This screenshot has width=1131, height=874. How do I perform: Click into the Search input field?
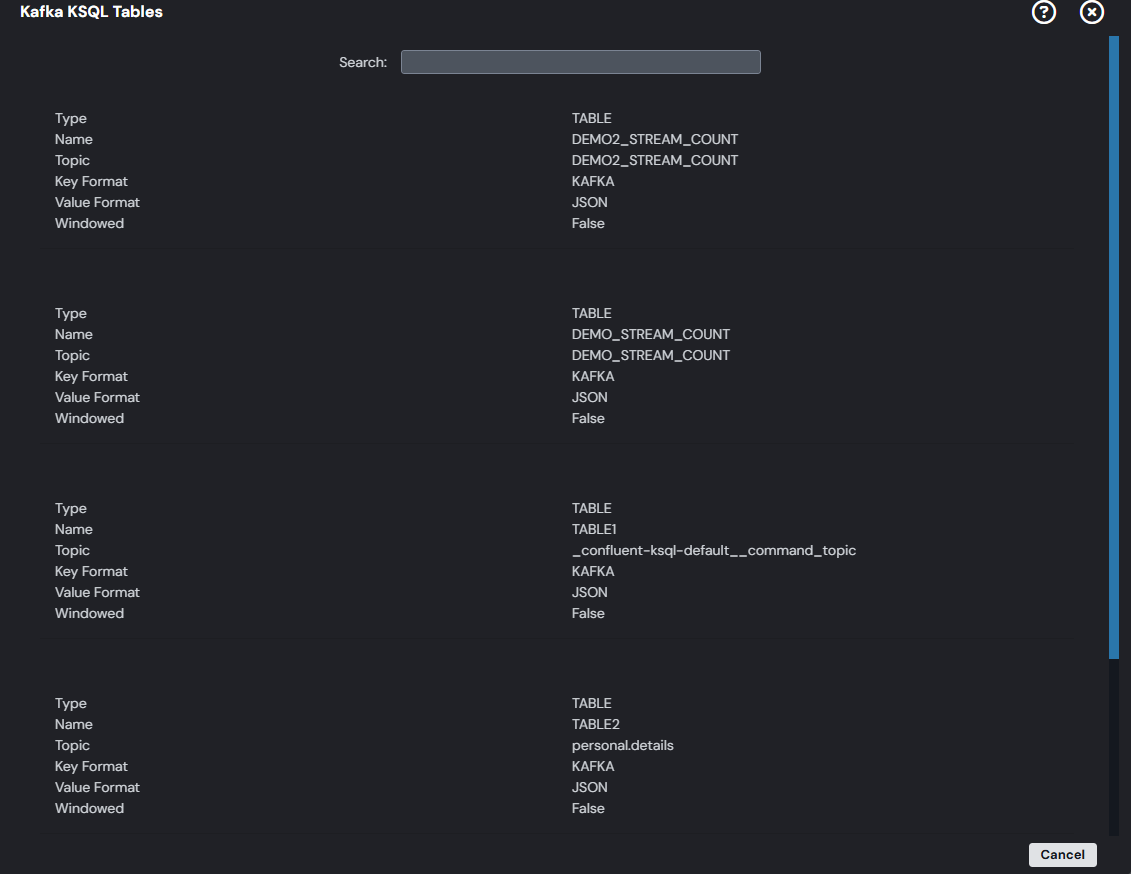tap(580, 62)
